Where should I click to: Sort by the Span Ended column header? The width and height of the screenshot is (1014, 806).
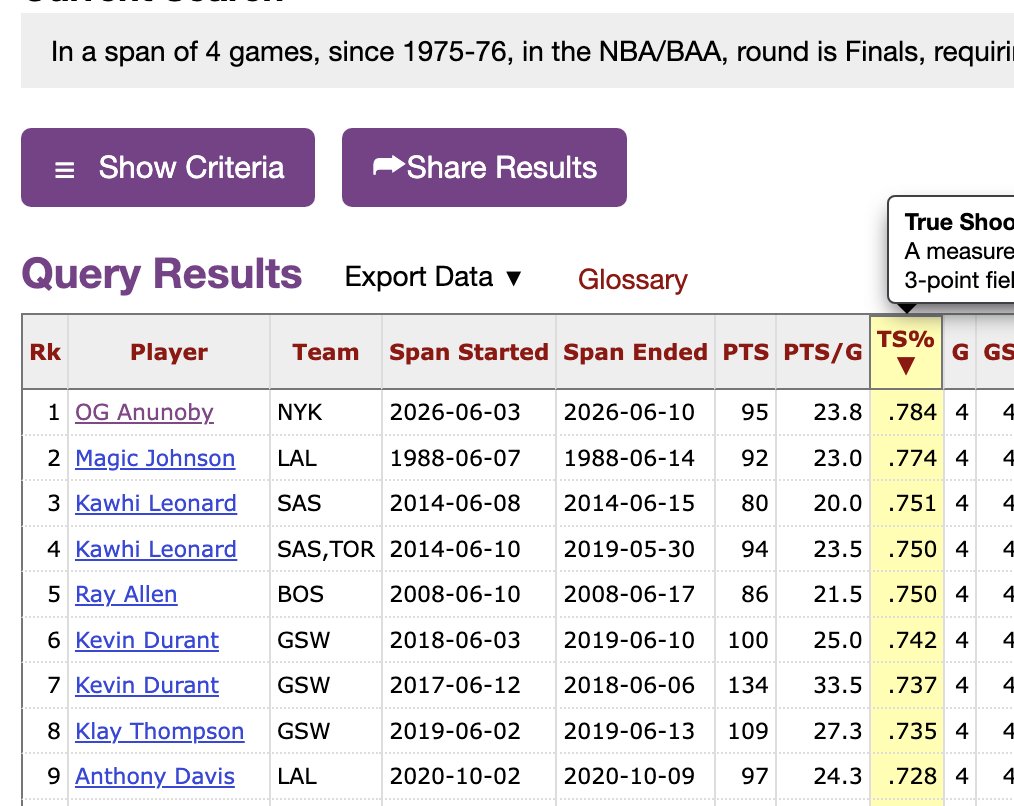click(635, 352)
